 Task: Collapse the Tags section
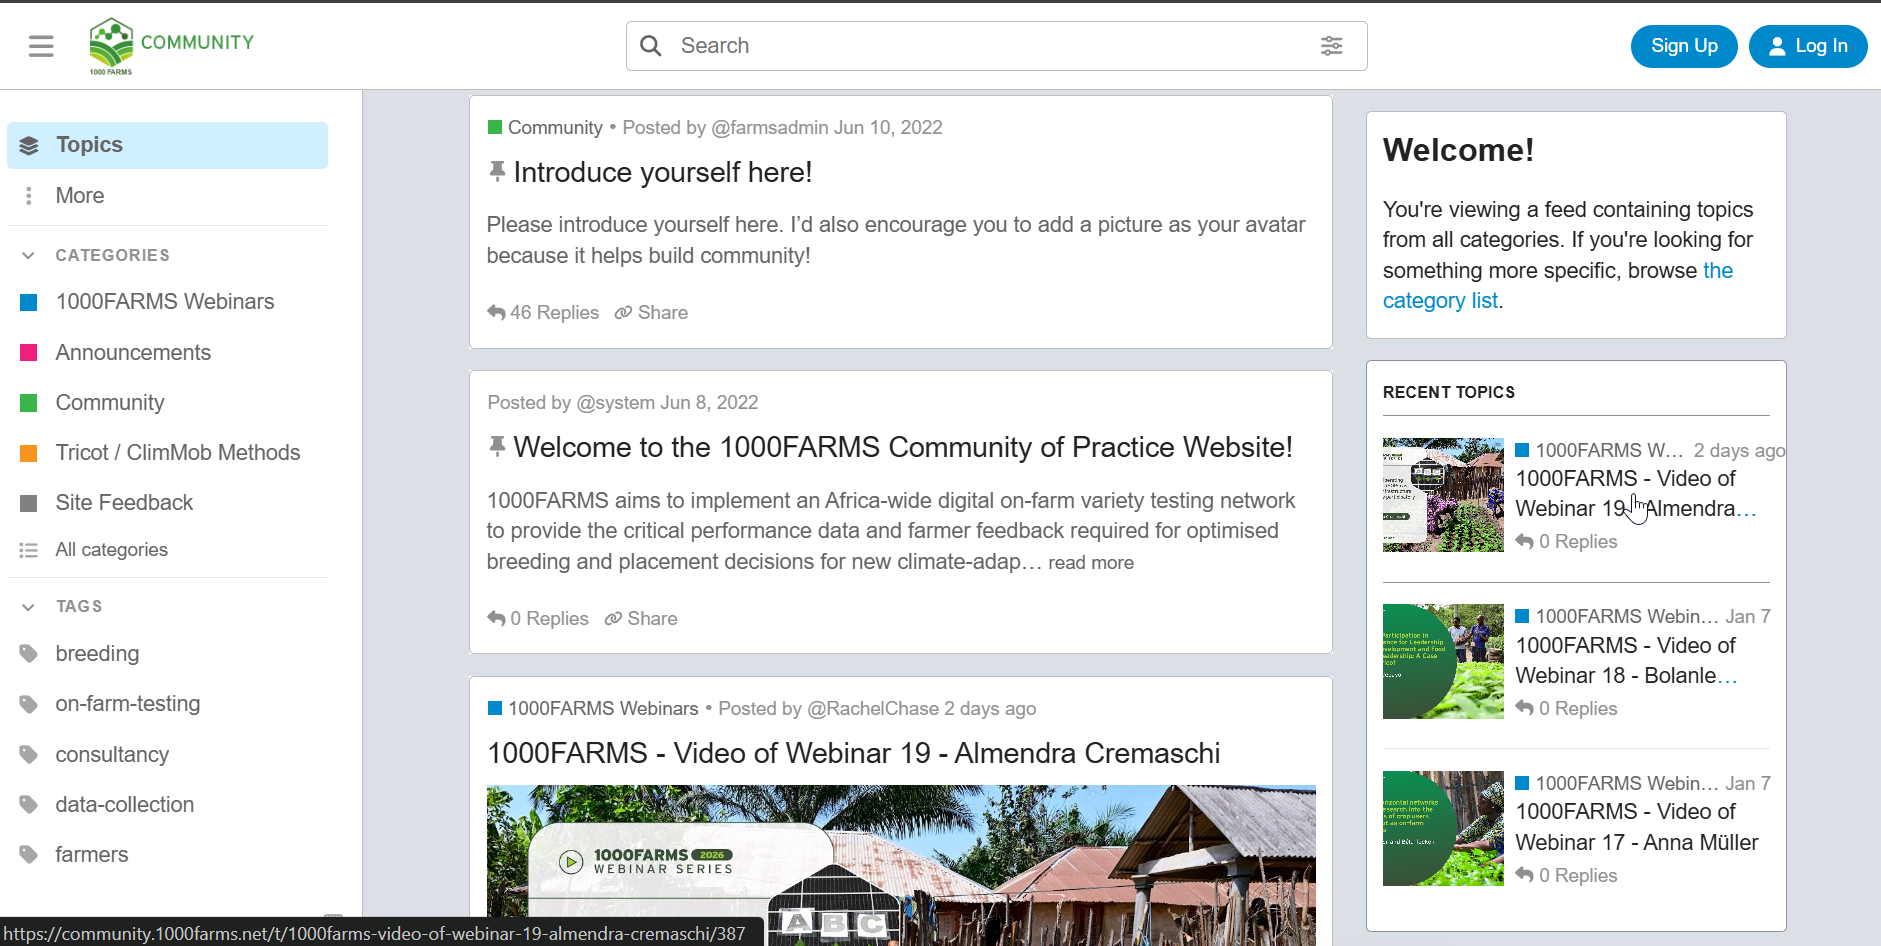[29, 607]
